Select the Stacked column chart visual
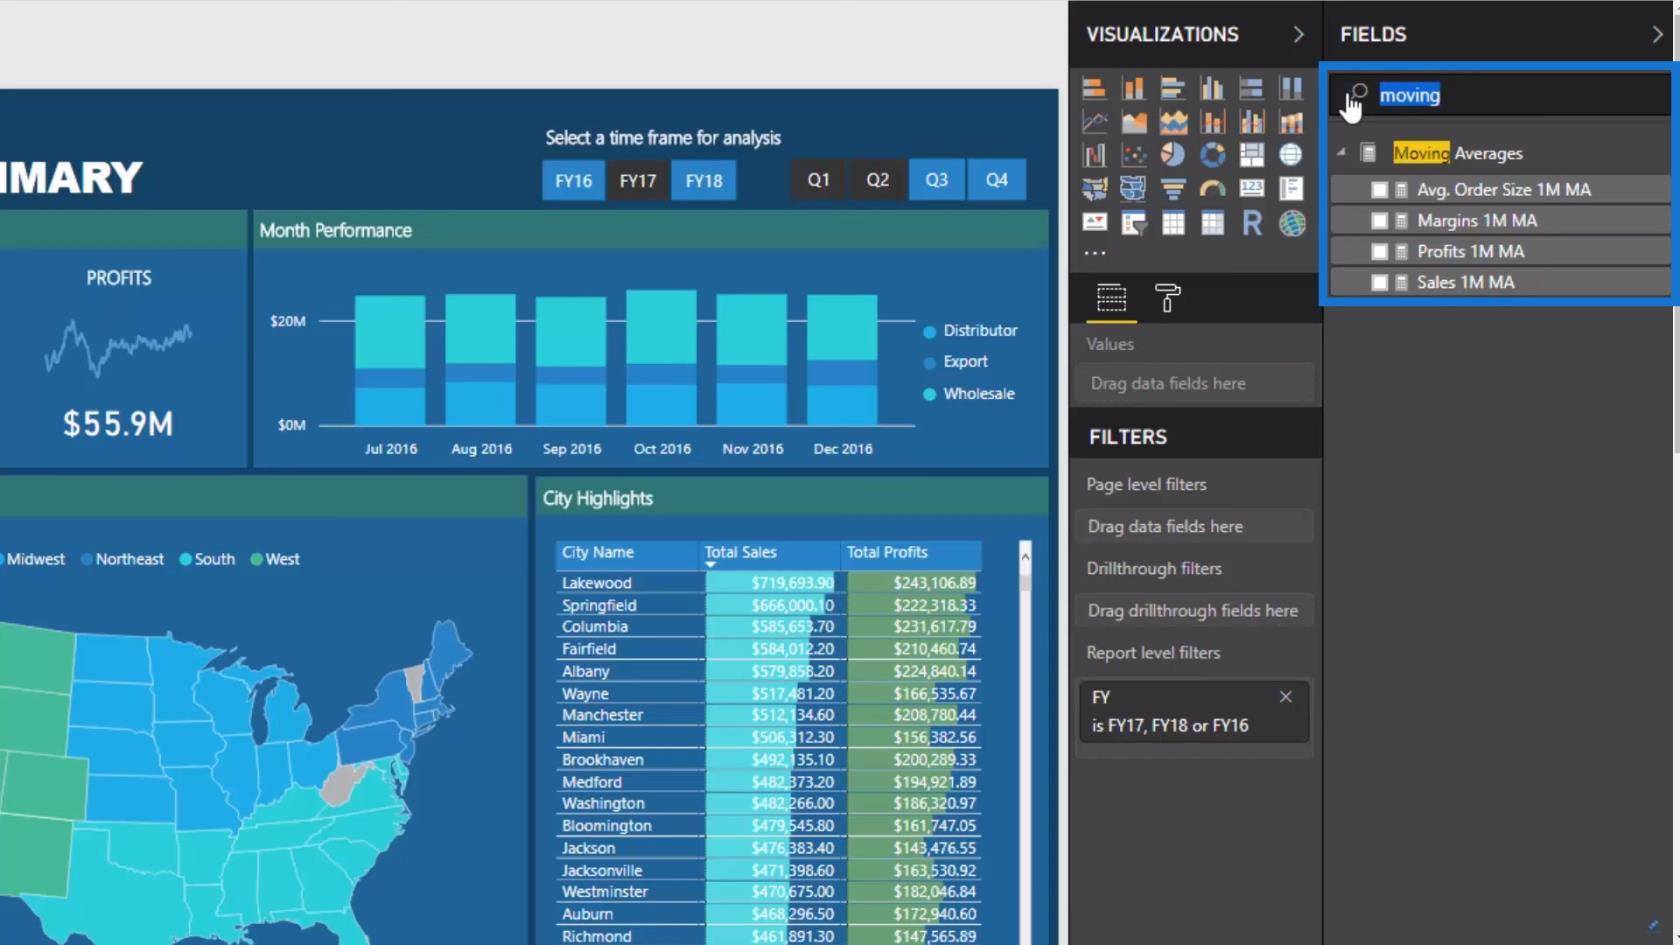The image size is (1680, 945). pos(1134,89)
